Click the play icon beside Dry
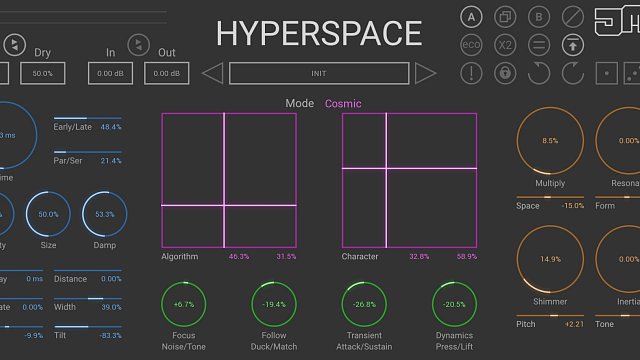The width and height of the screenshot is (640, 360). point(15,44)
